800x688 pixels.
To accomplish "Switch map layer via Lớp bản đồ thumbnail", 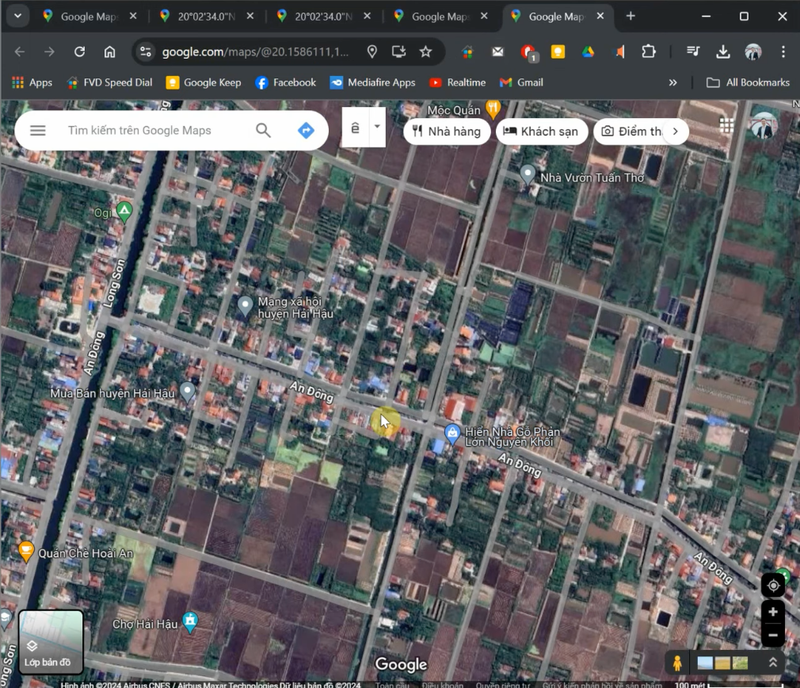I will click(x=51, y=642).
